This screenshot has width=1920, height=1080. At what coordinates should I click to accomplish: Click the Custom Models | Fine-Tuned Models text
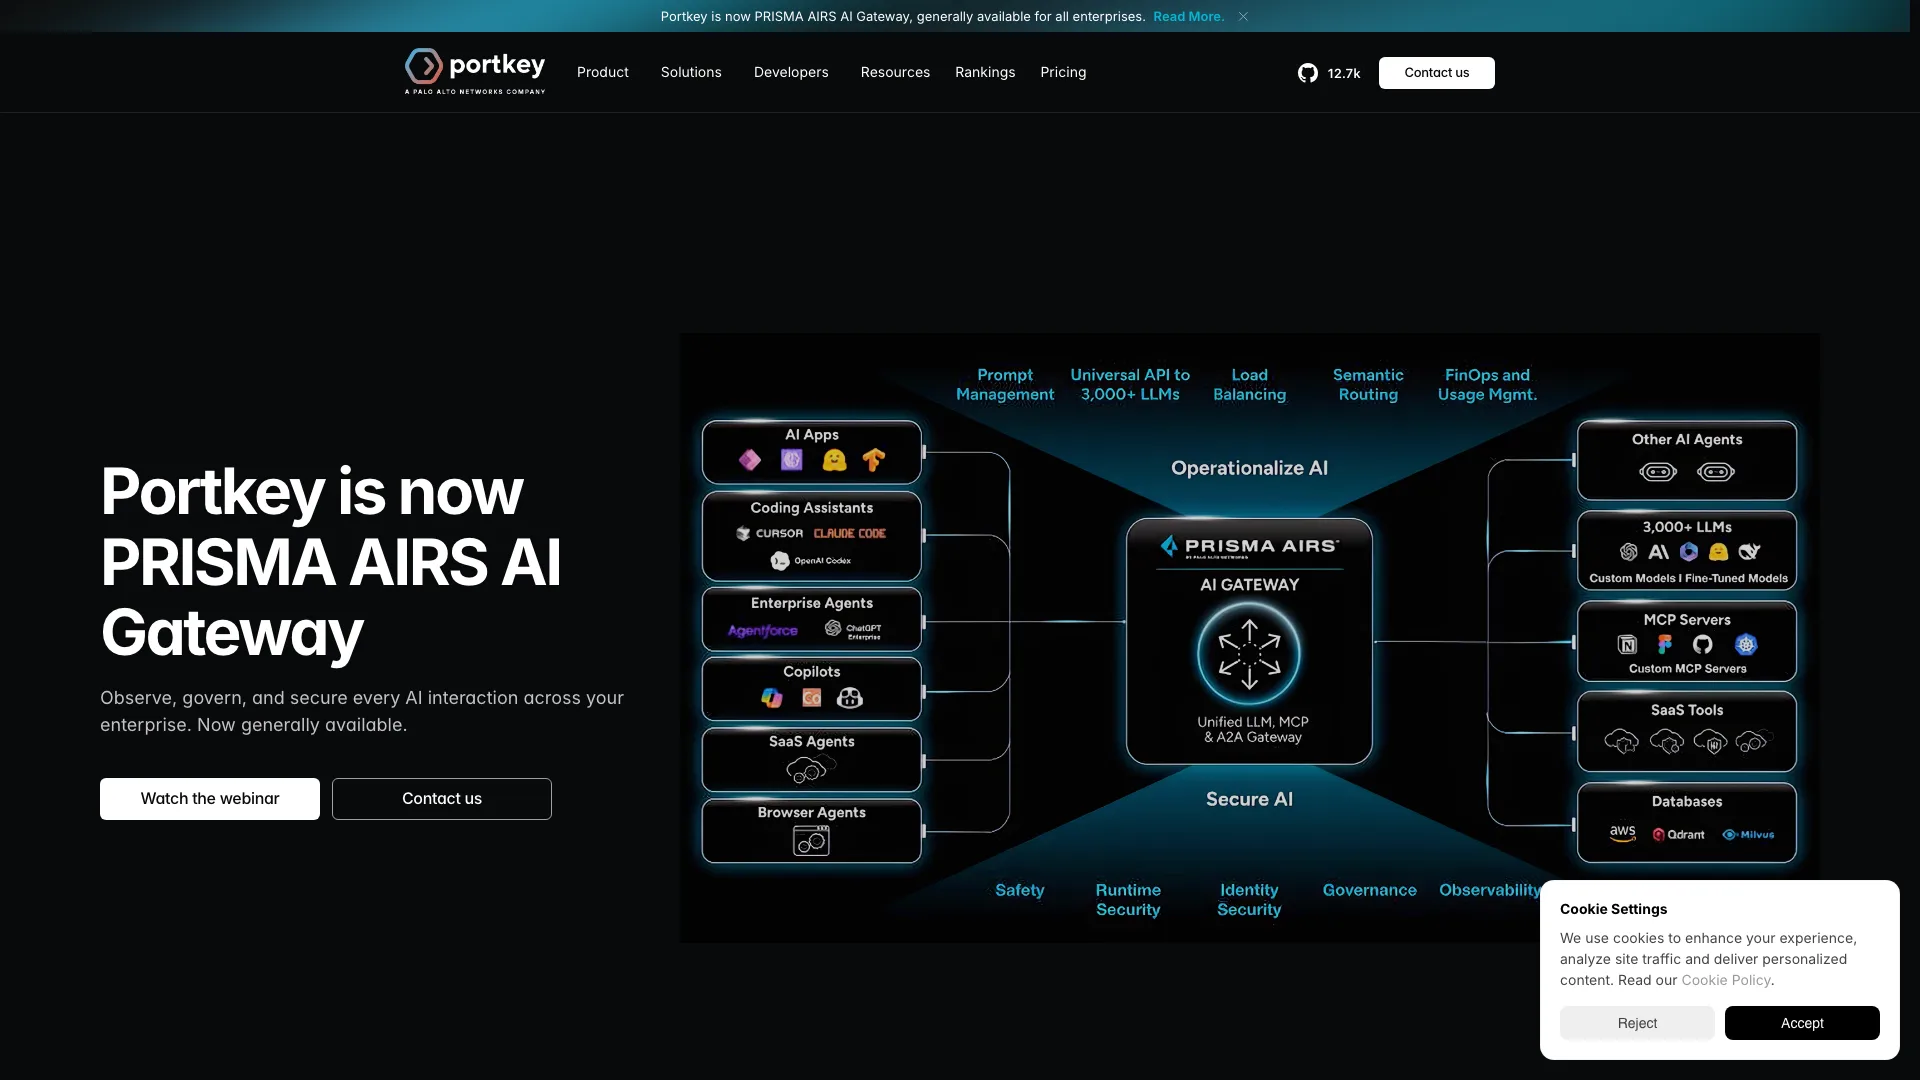[1688, 578]
